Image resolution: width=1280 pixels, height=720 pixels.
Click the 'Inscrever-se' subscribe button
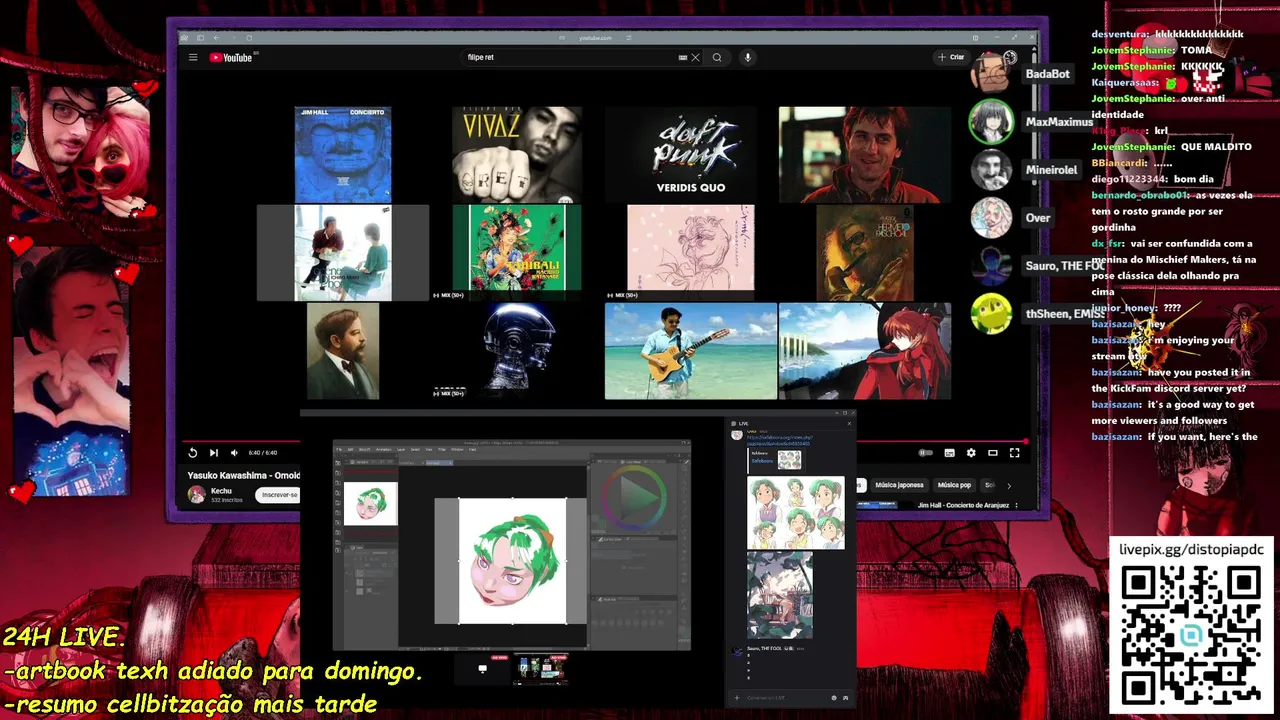pyautogui.click(x=279, y=495)
